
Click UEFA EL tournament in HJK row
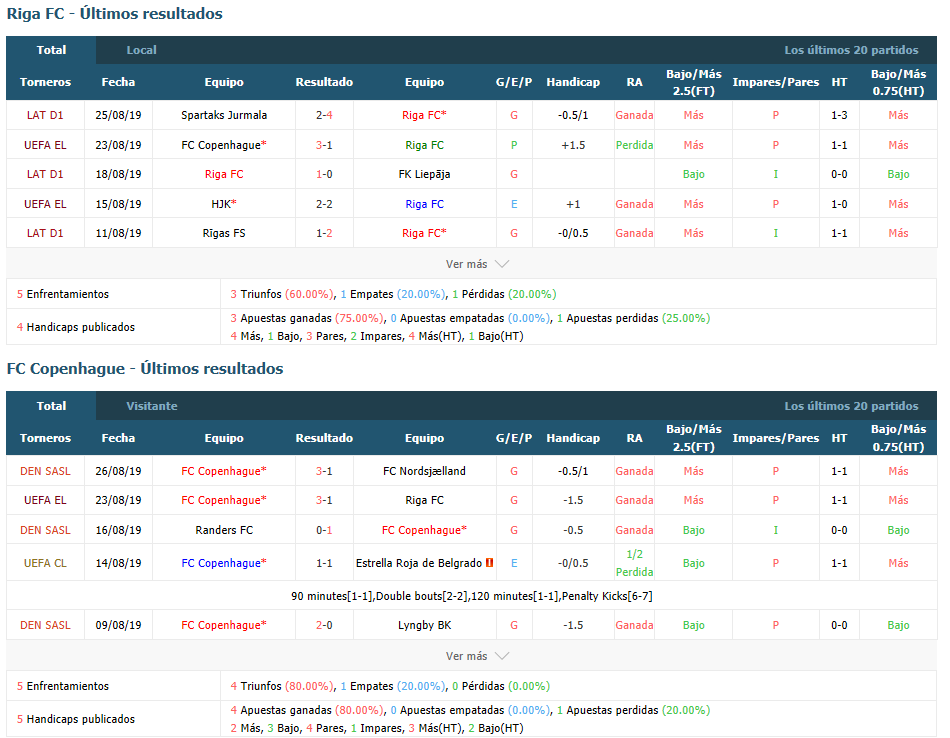pos(45,204)
